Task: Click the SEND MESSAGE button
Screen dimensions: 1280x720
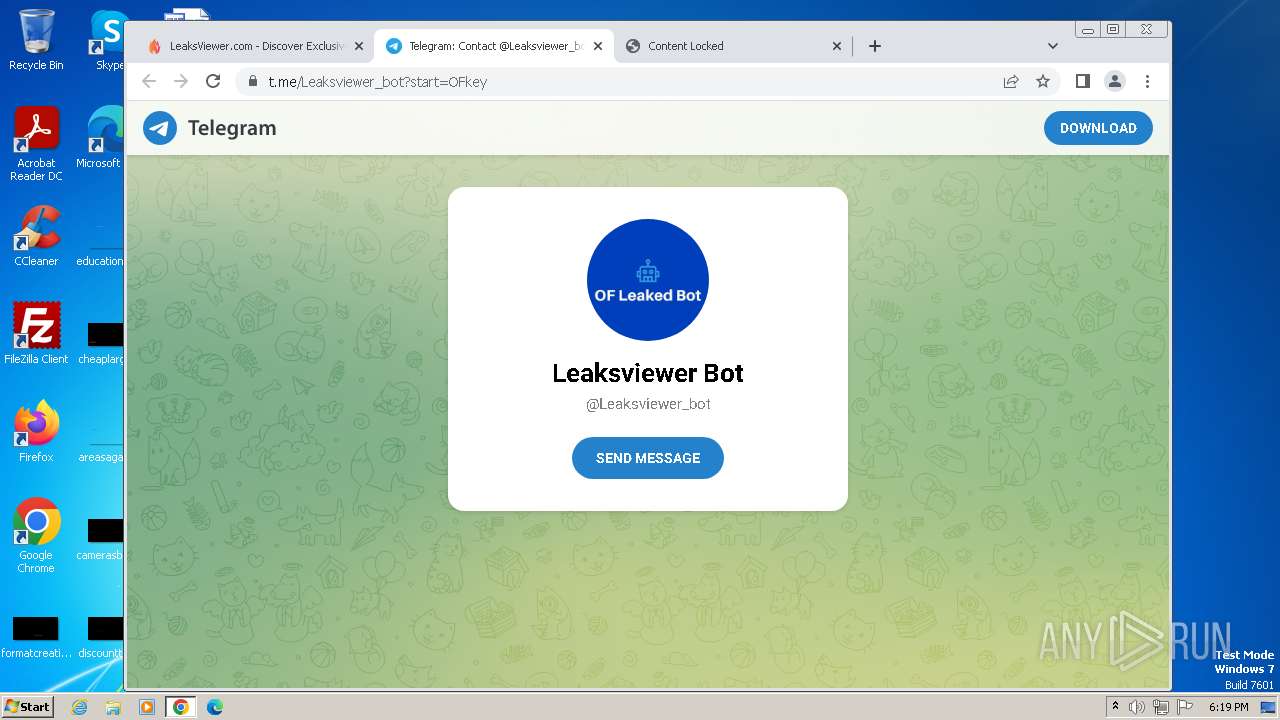Action: tap(648, 458)
